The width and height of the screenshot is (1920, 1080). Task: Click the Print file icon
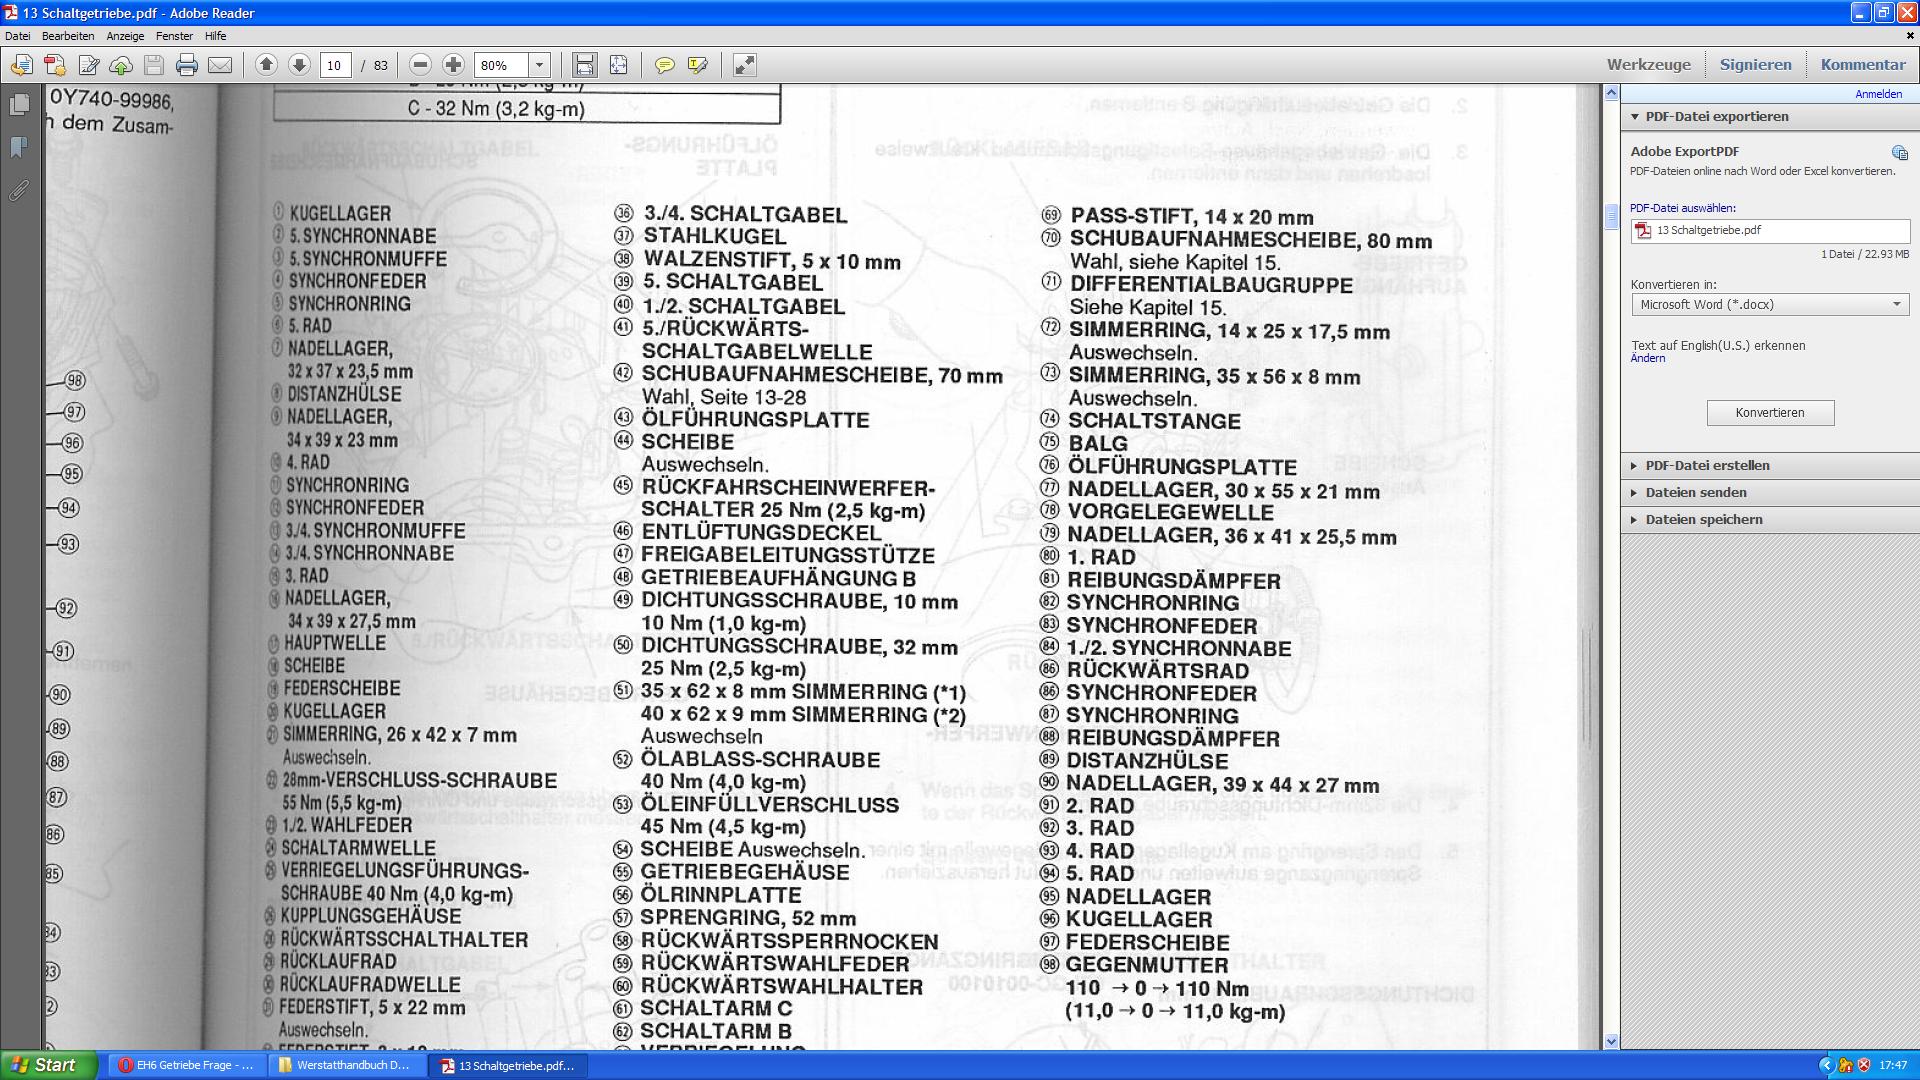(x=186, y=65)
